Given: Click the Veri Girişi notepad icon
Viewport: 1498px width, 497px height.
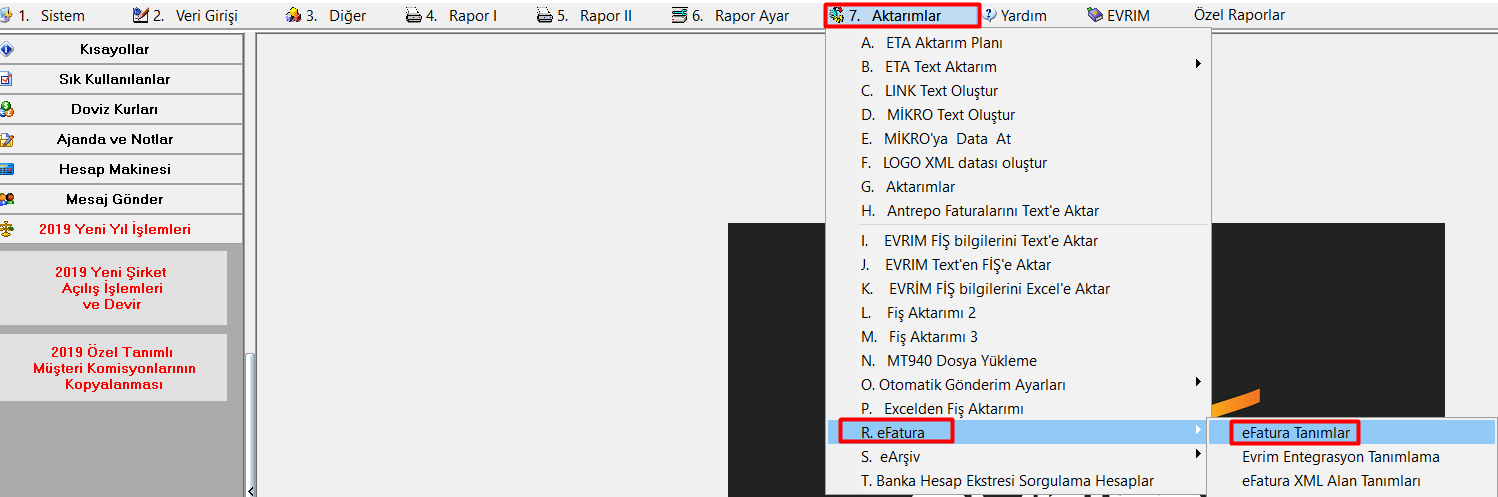Looking at the screenshot, I should tap(140, 15).
